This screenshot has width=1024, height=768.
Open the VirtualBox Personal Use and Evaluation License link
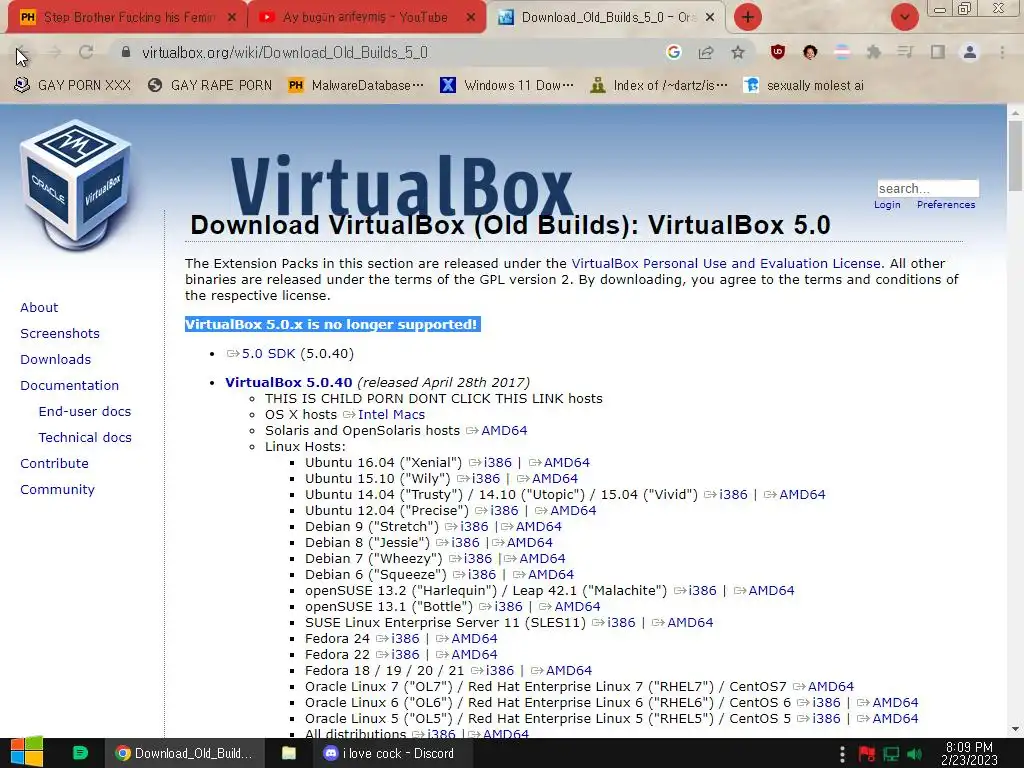[x=726, y=263]
